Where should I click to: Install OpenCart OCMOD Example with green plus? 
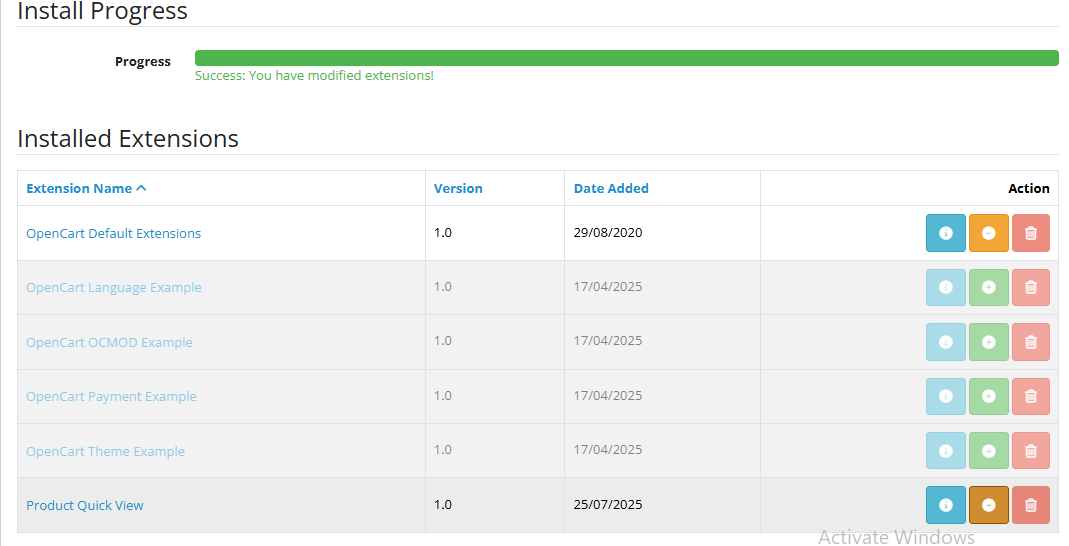988,342
